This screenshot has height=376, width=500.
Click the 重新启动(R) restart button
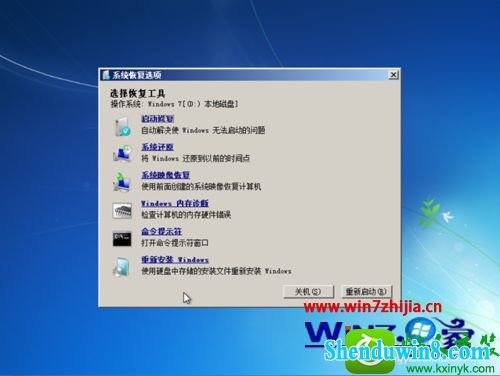(366, 292)
